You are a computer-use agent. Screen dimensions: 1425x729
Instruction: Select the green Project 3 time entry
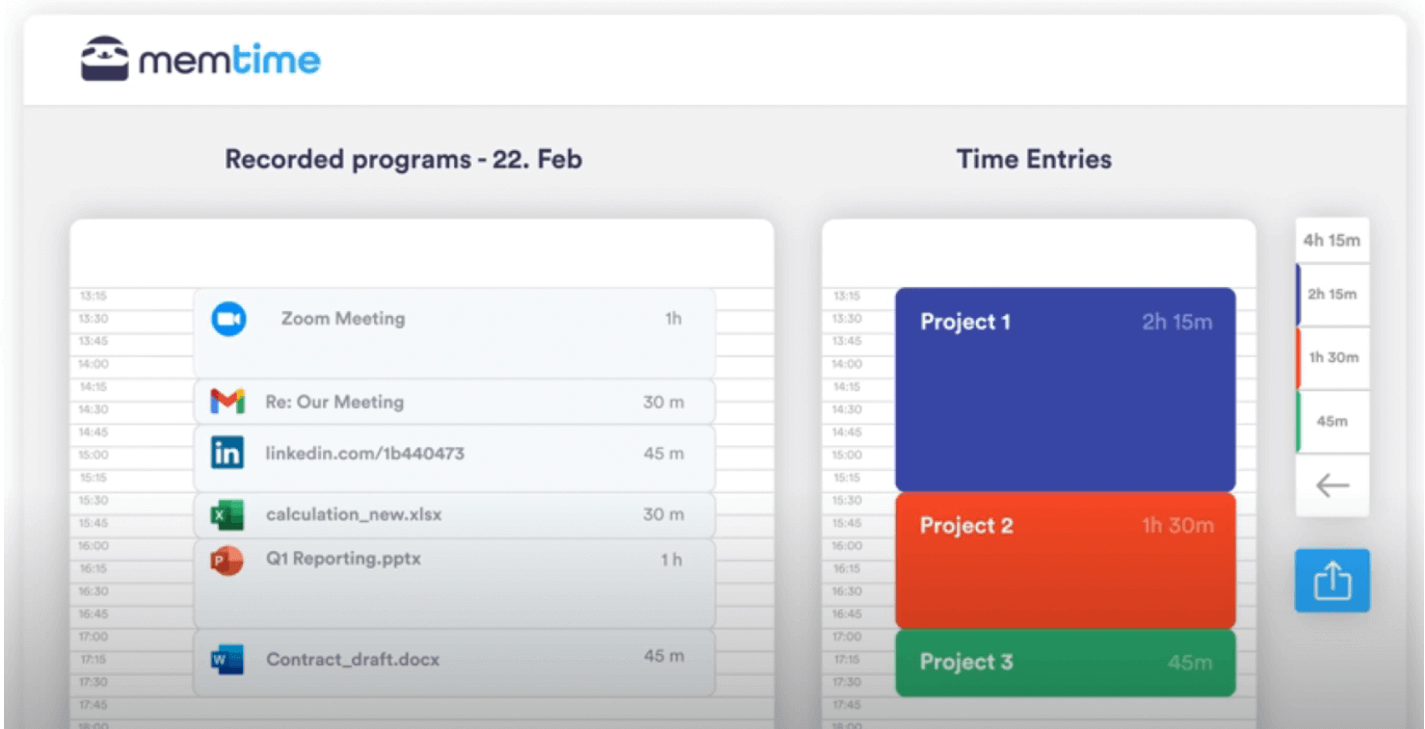pos(1065,662)
